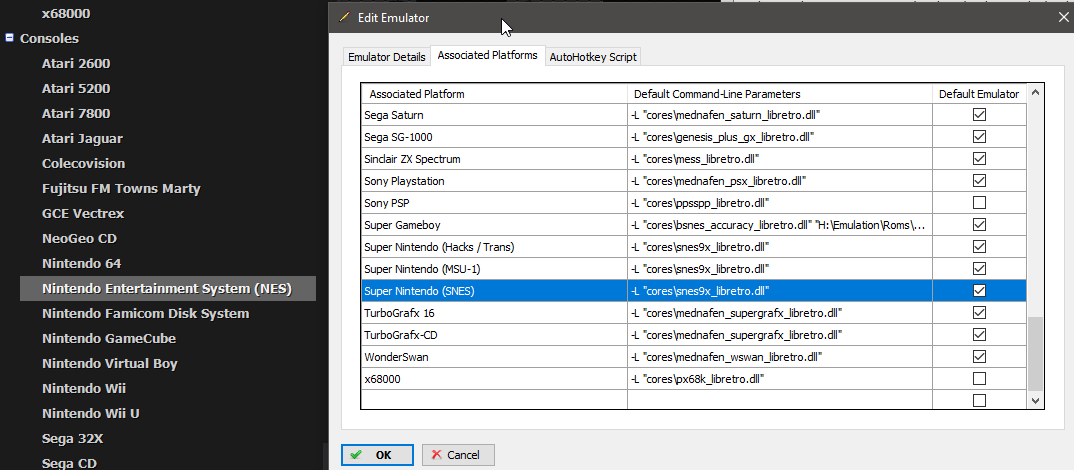Select Nintendo GameCube in the sidebar
This screenshot has height=470, width=1074.
109,338
